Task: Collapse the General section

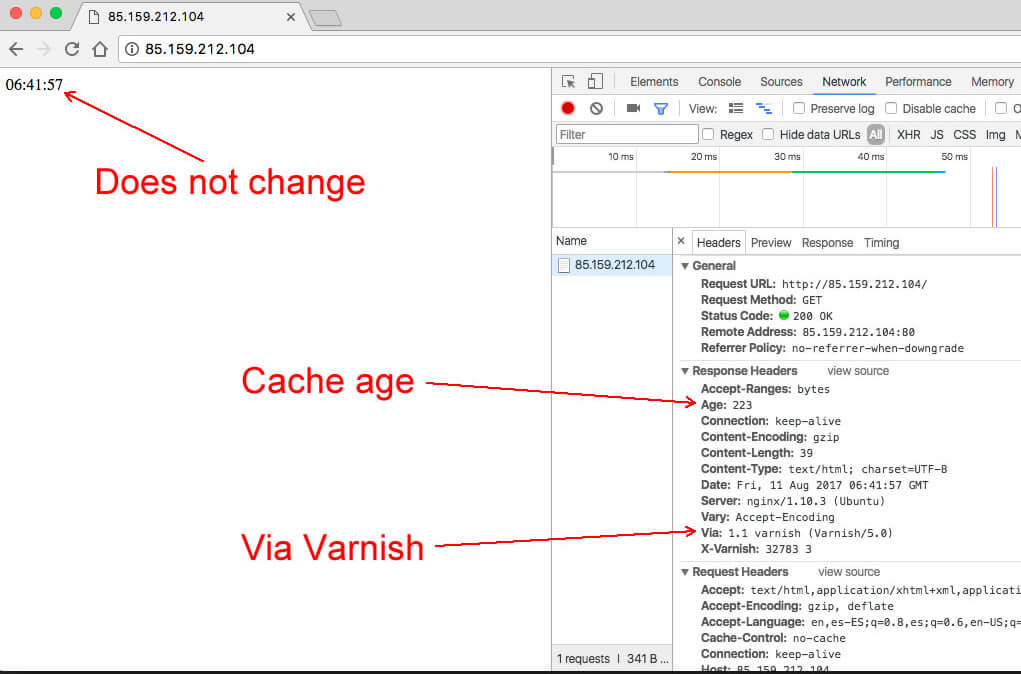Action: 685,266
